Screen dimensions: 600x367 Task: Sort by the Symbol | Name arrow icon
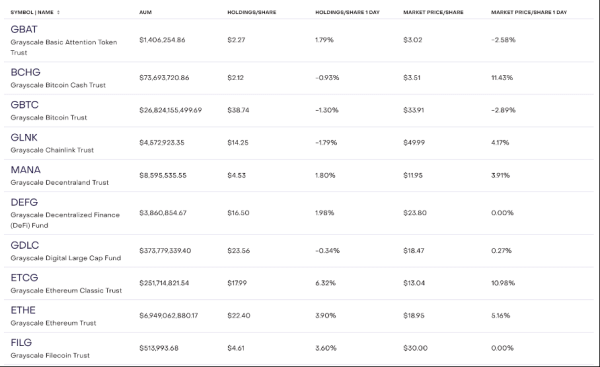pyautogui.click(x=59, y=12)
